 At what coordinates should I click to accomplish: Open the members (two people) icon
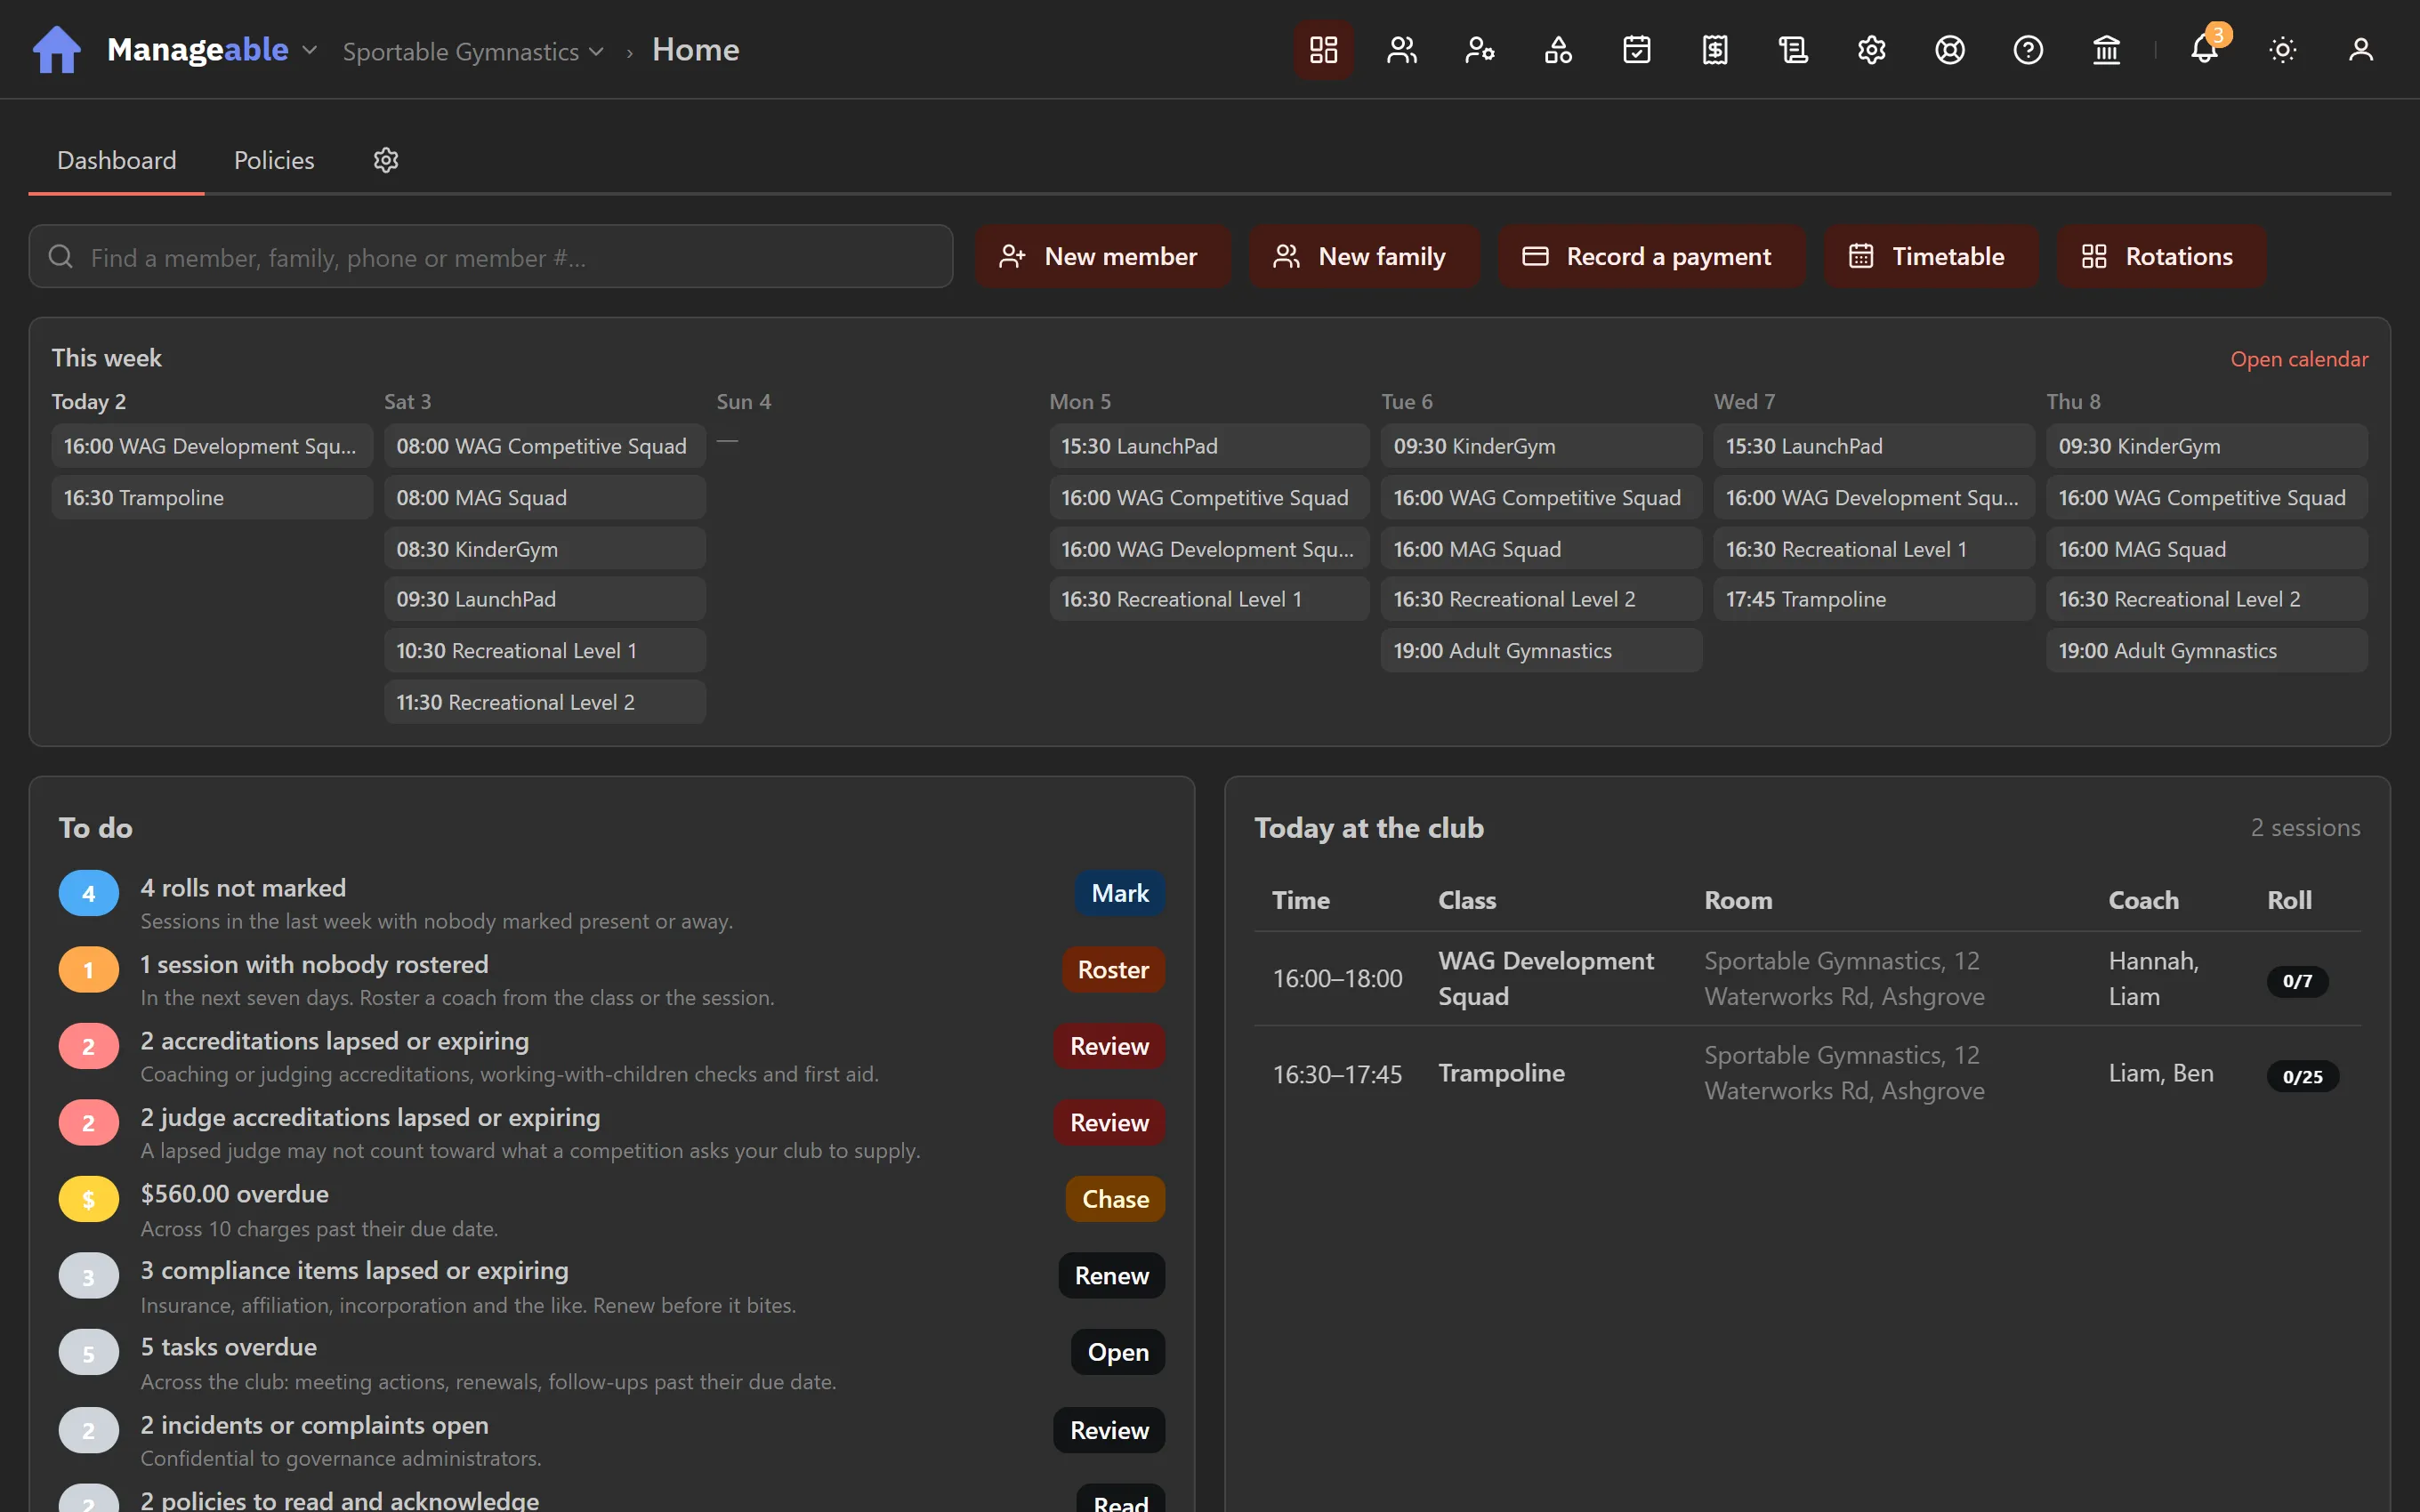click(x=1401, y=50)
